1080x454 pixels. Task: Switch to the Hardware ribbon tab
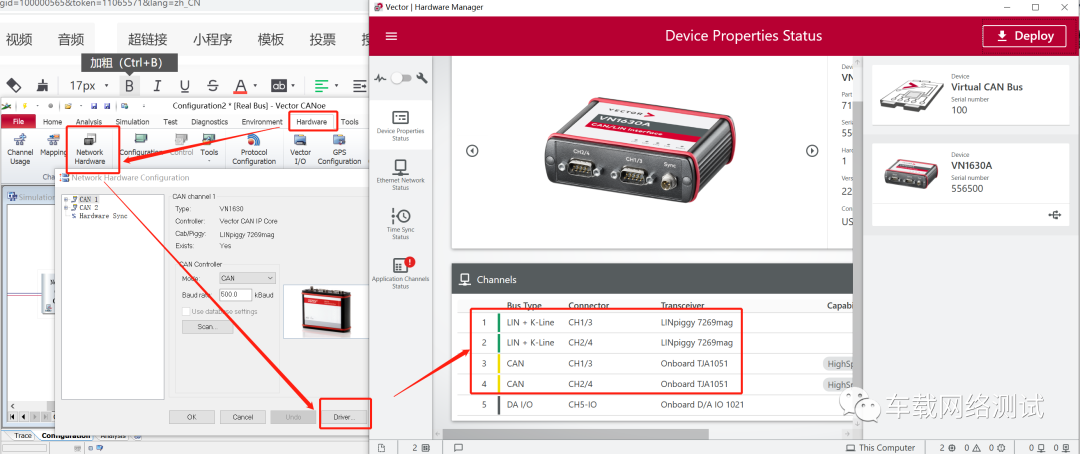tap(311, 122)
